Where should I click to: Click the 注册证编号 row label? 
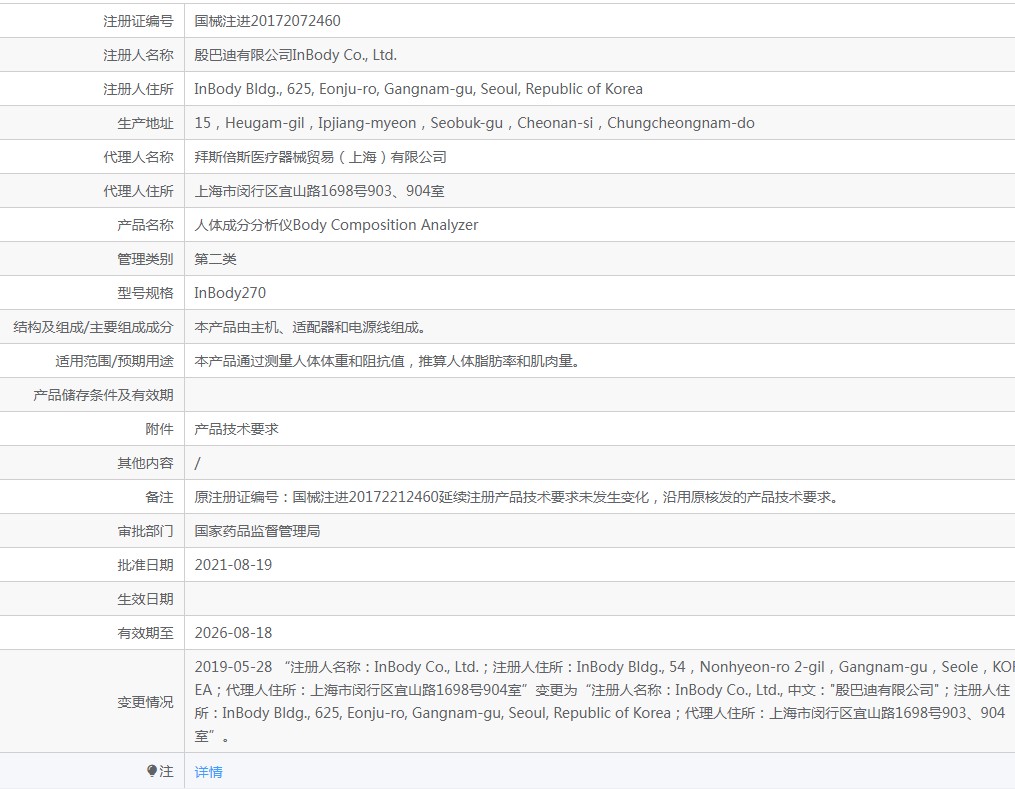139,21
